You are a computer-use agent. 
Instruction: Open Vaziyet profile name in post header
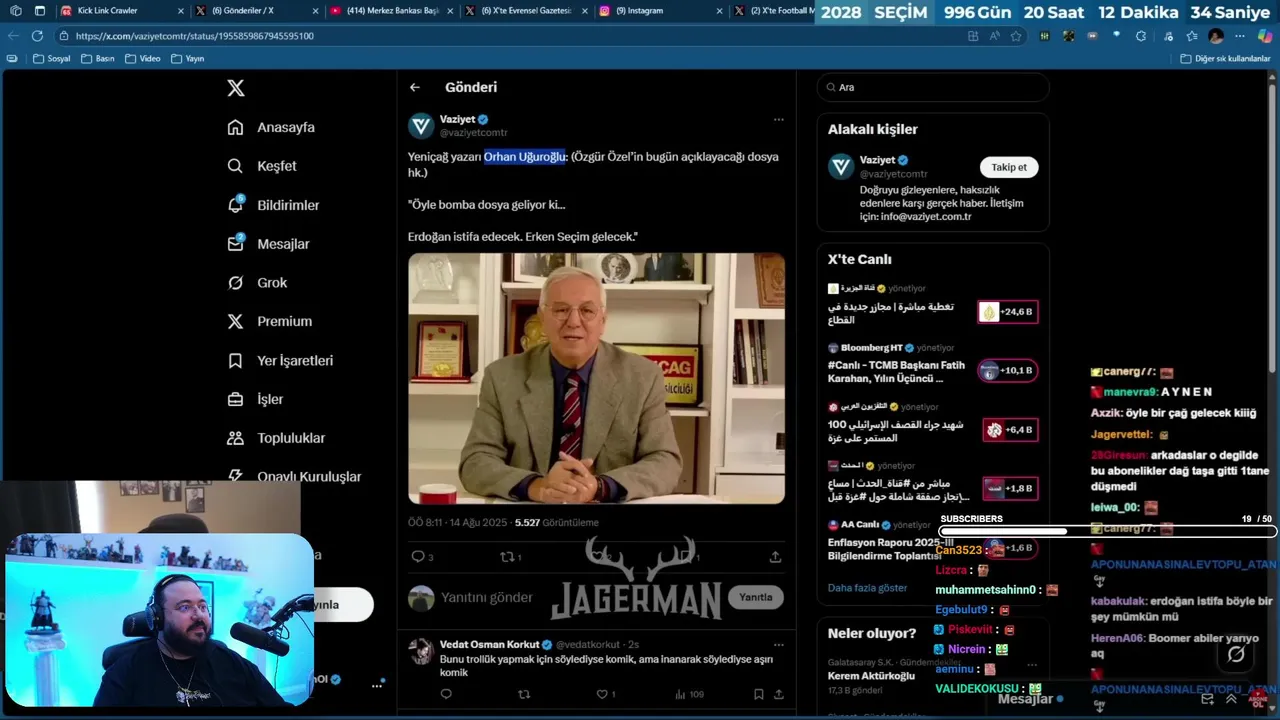coord(457,119)
